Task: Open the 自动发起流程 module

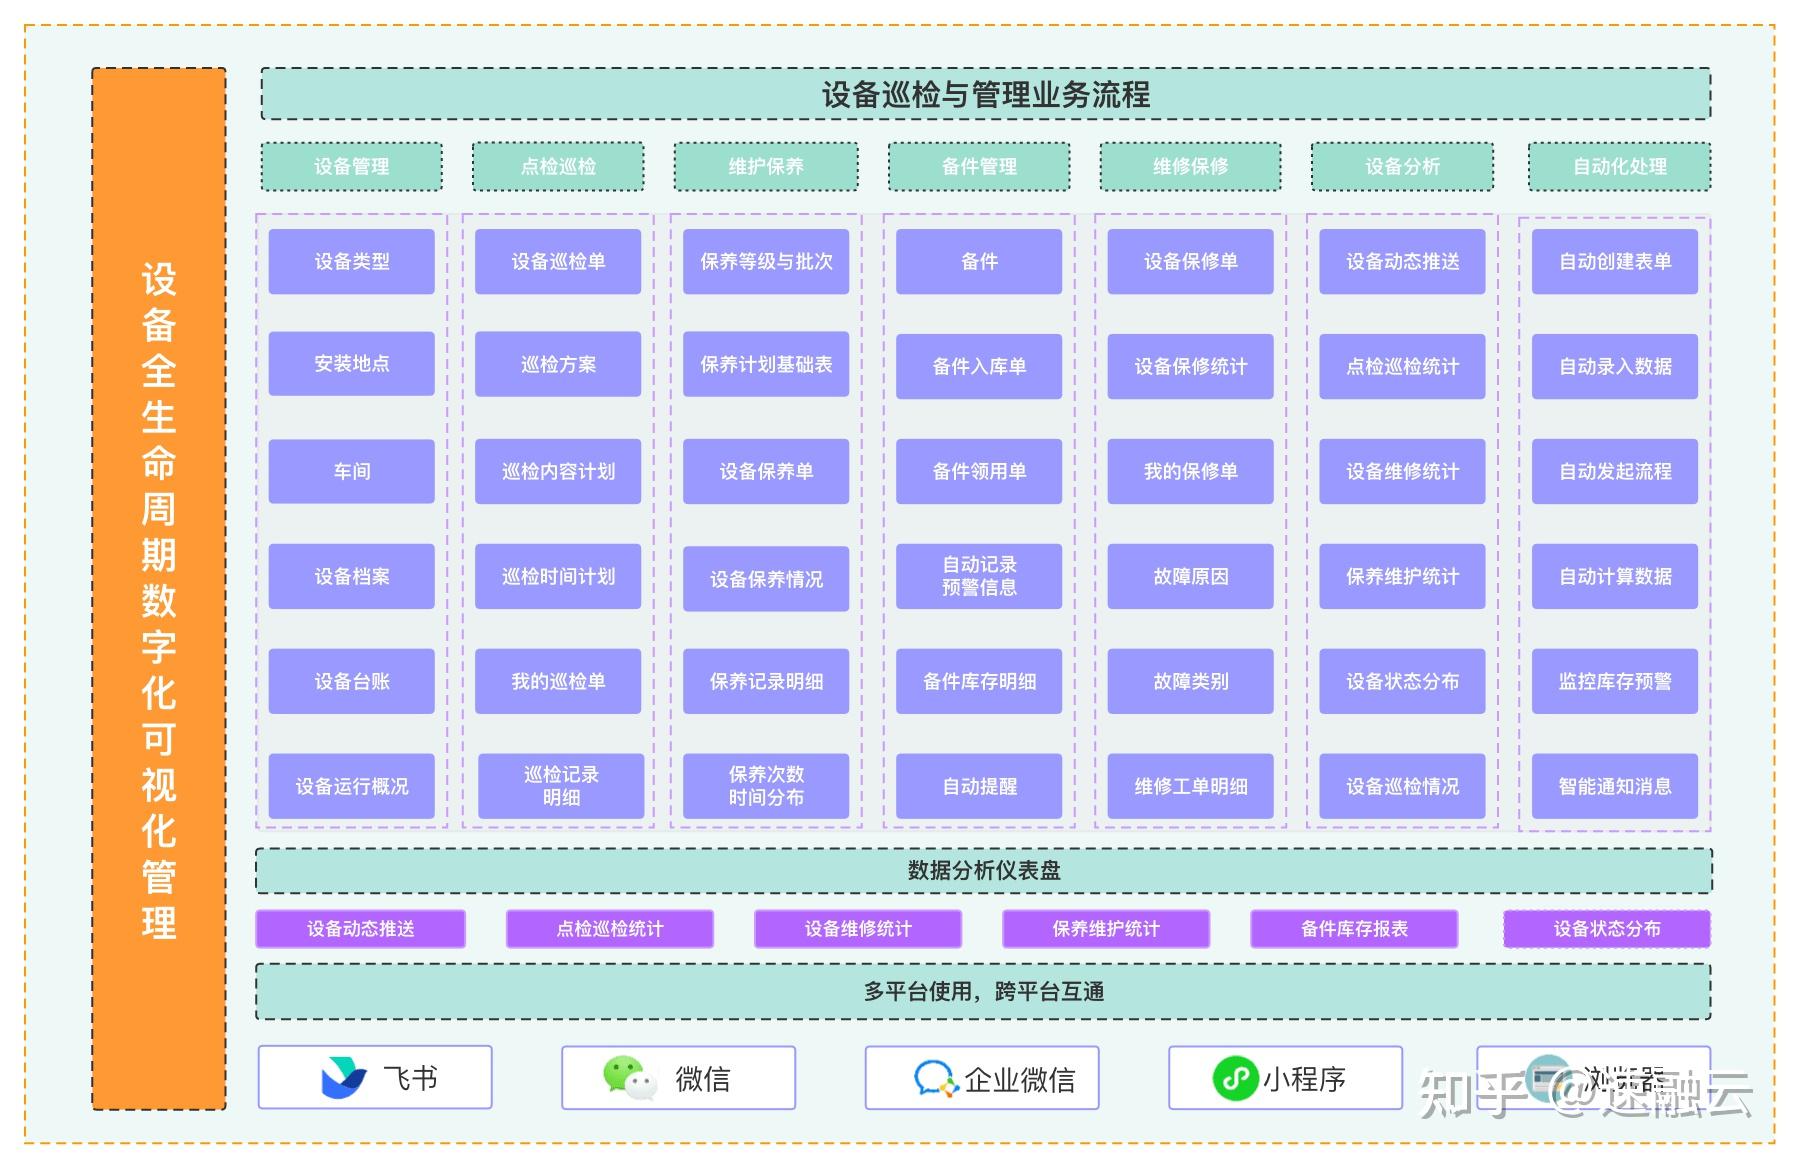Action: (x=1615, y=471)
